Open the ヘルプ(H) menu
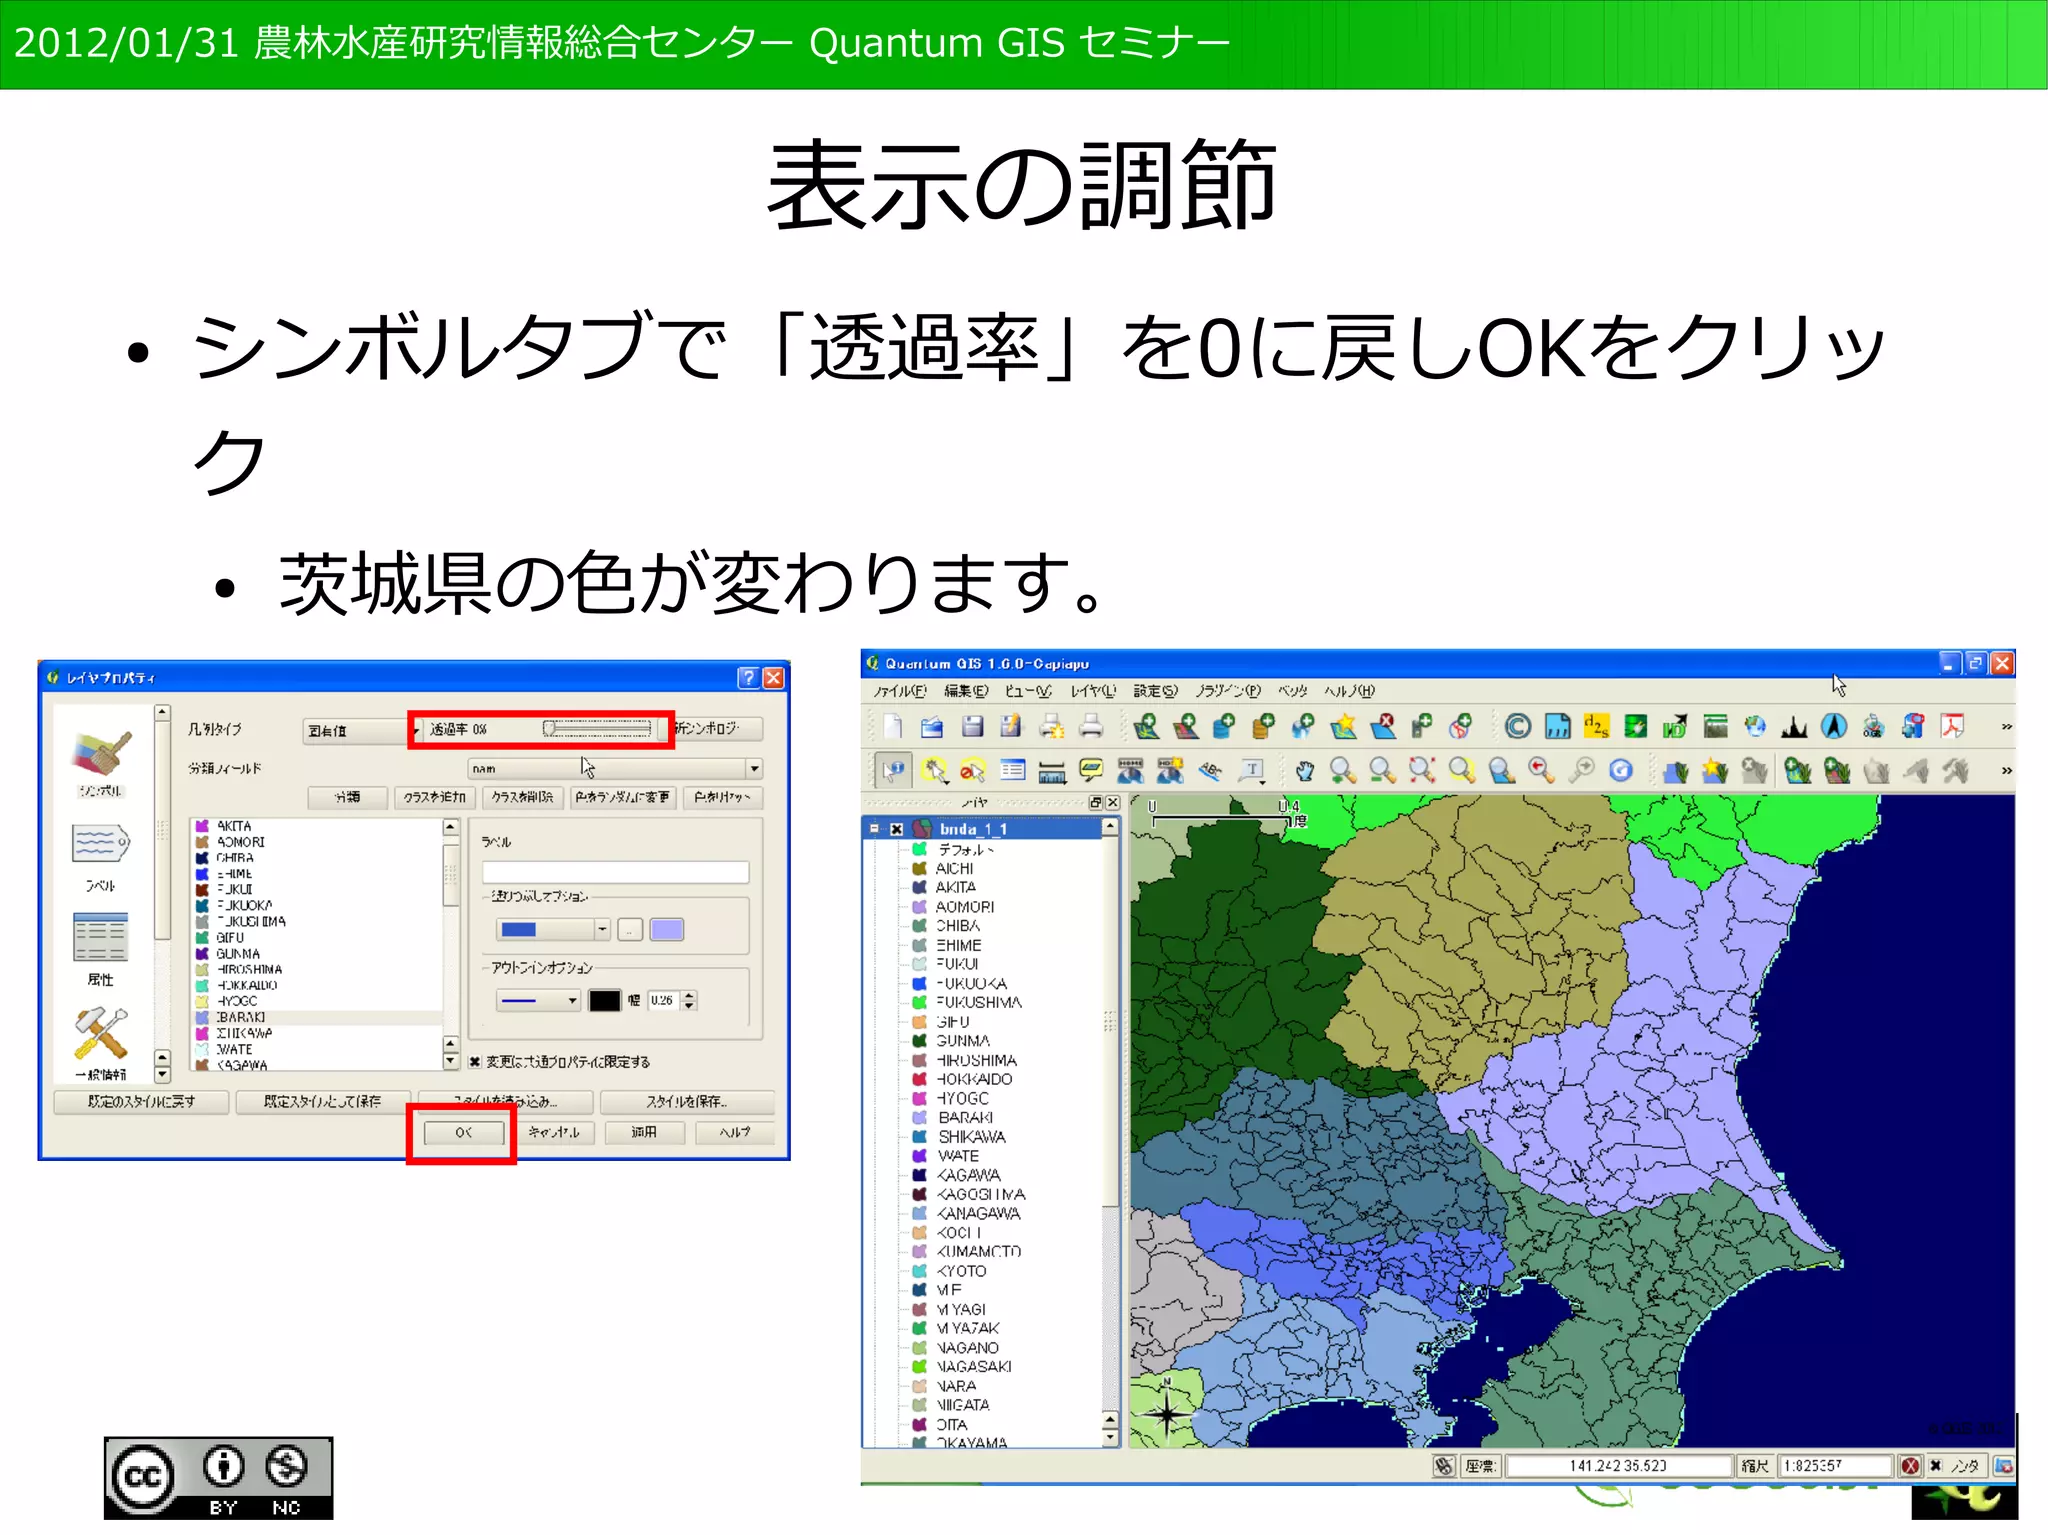 (1349, 691)
